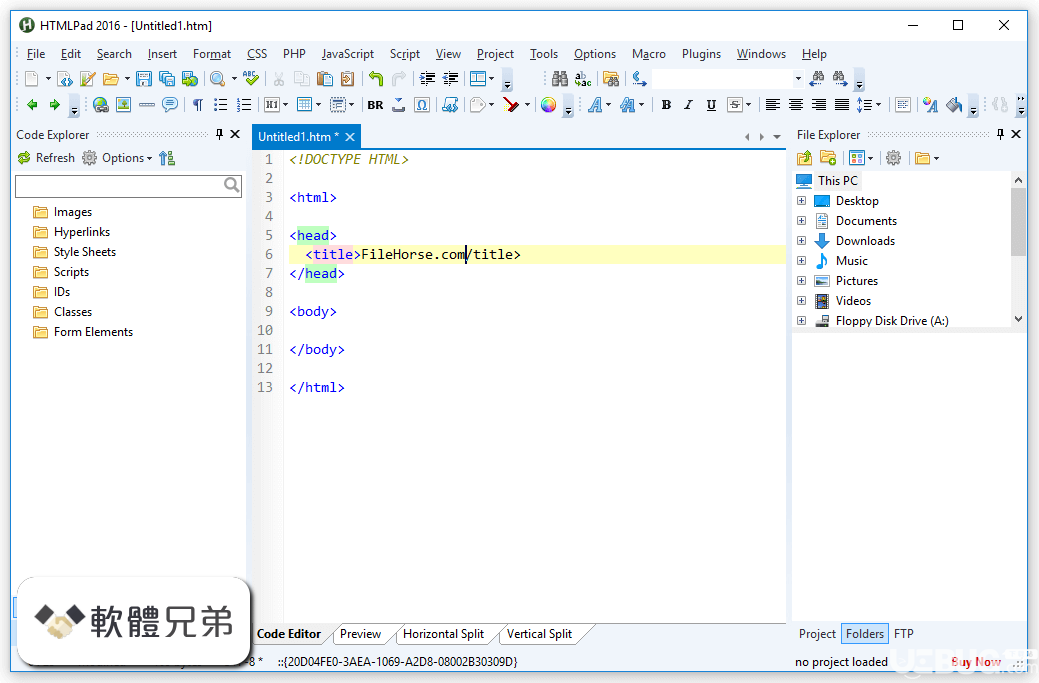
Task: Toggle Bold formatting
Action: pos(666,105)
